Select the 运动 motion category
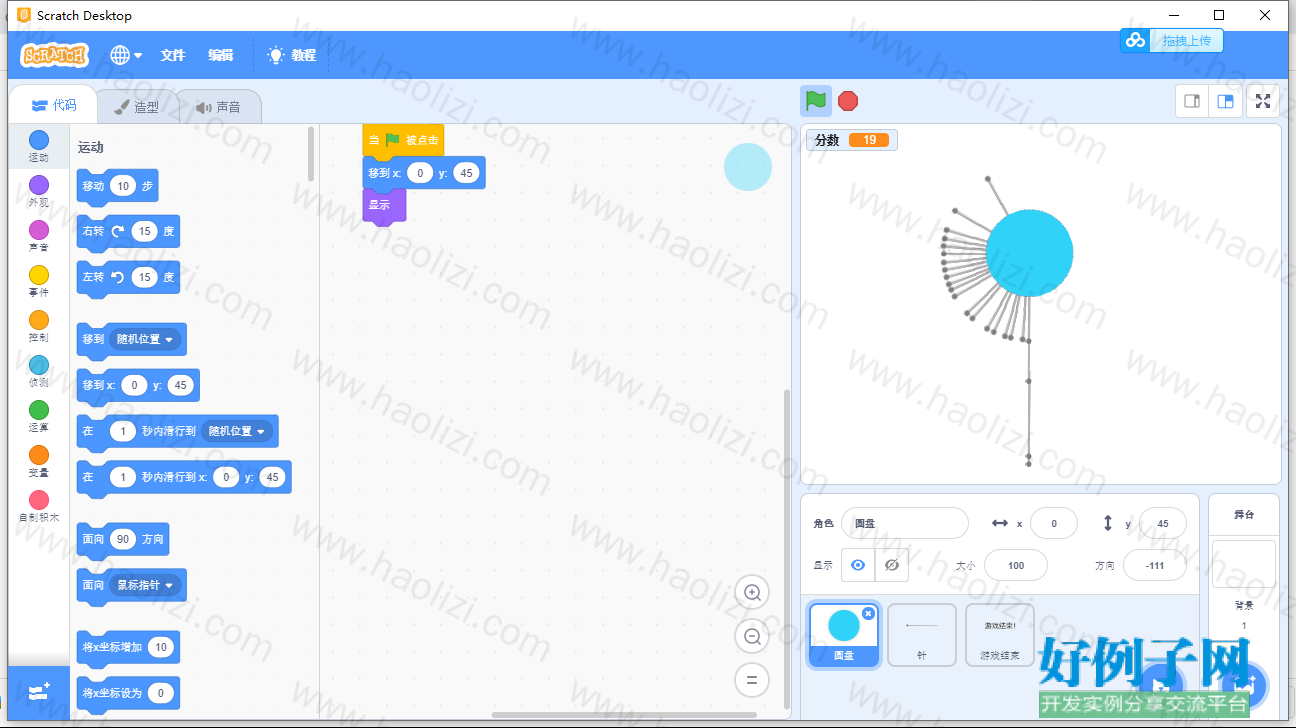 point(38,146)
